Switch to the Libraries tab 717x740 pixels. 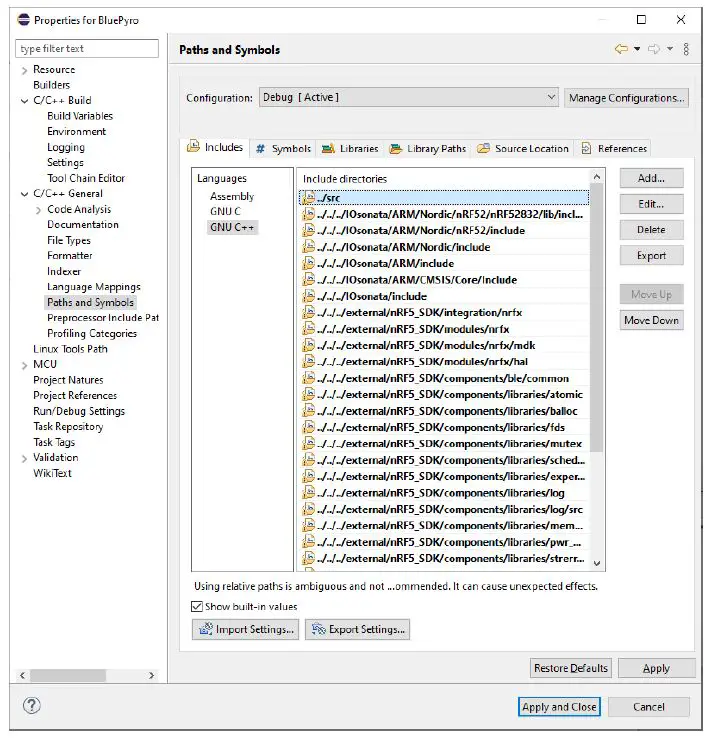[350, 149]
